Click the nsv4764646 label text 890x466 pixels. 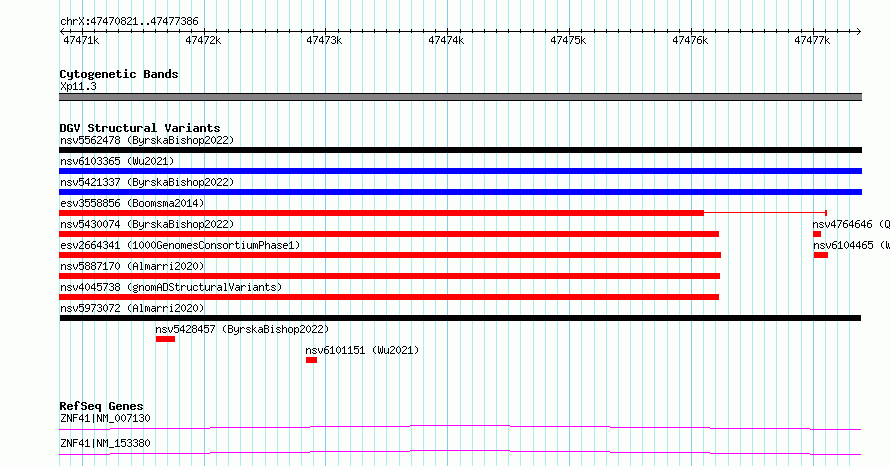(851, 224)
